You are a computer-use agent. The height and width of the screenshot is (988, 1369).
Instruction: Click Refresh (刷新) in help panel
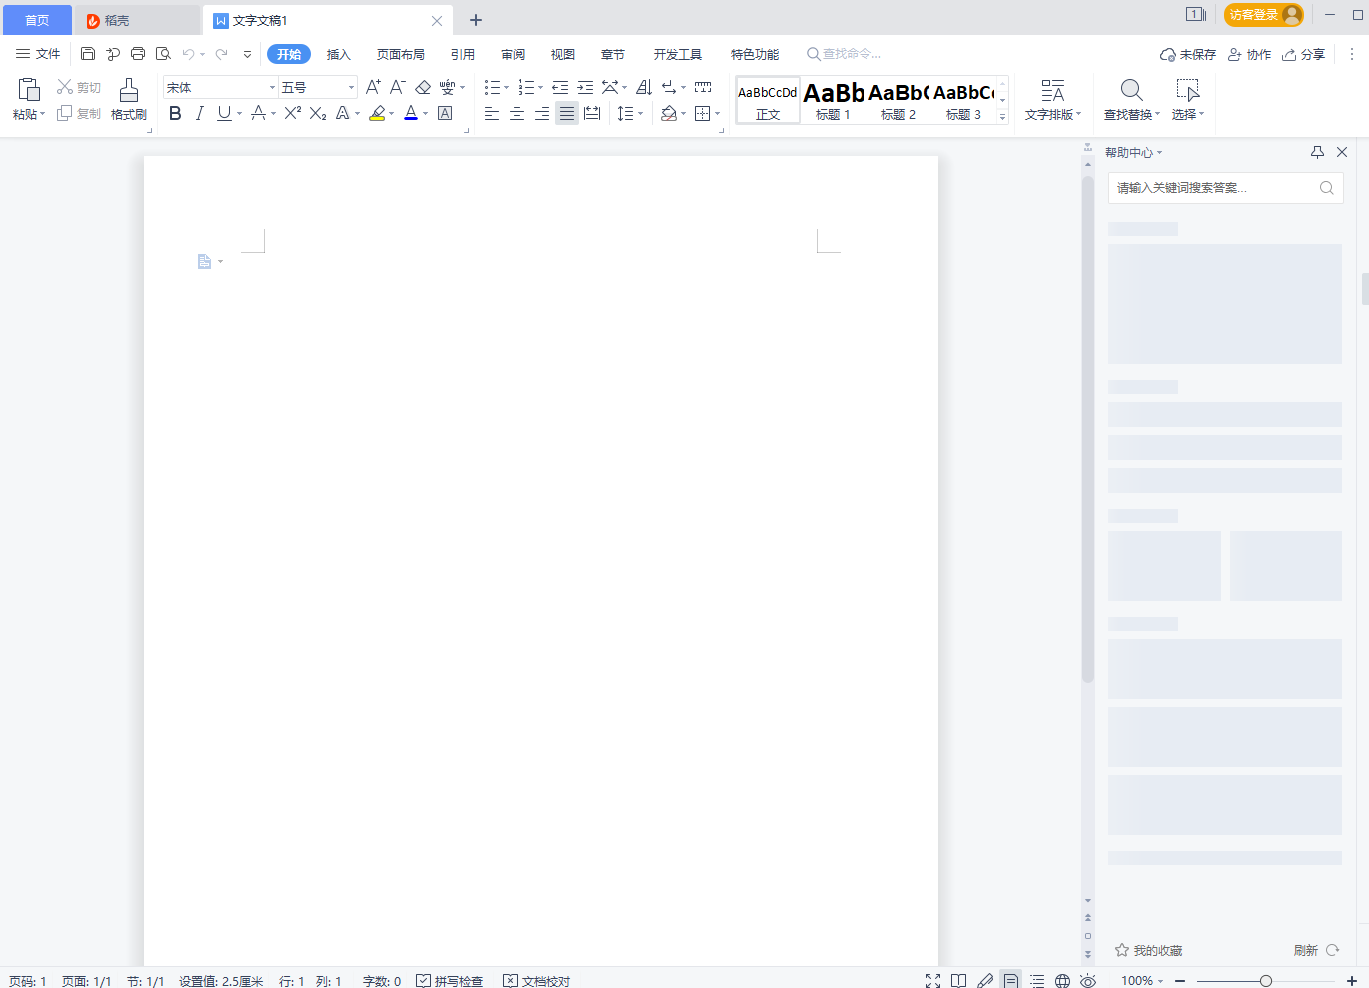click(1316, 950)
